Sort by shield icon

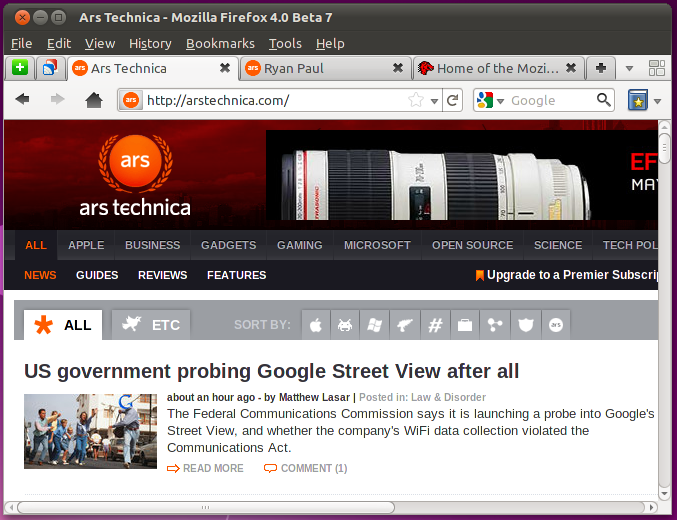[x=525, y=325]
